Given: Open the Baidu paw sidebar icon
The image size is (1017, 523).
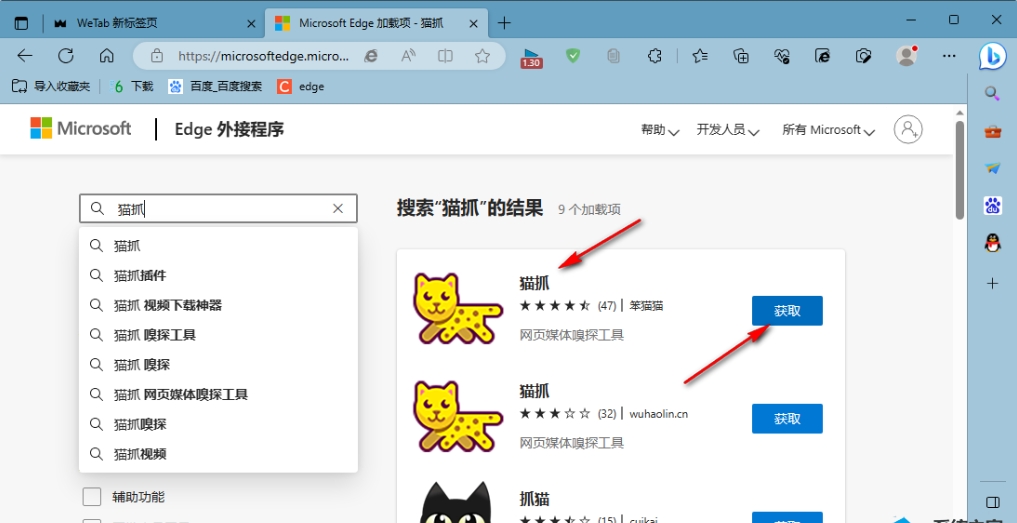Looking at the screenshot, I should [x=992, y=206].
